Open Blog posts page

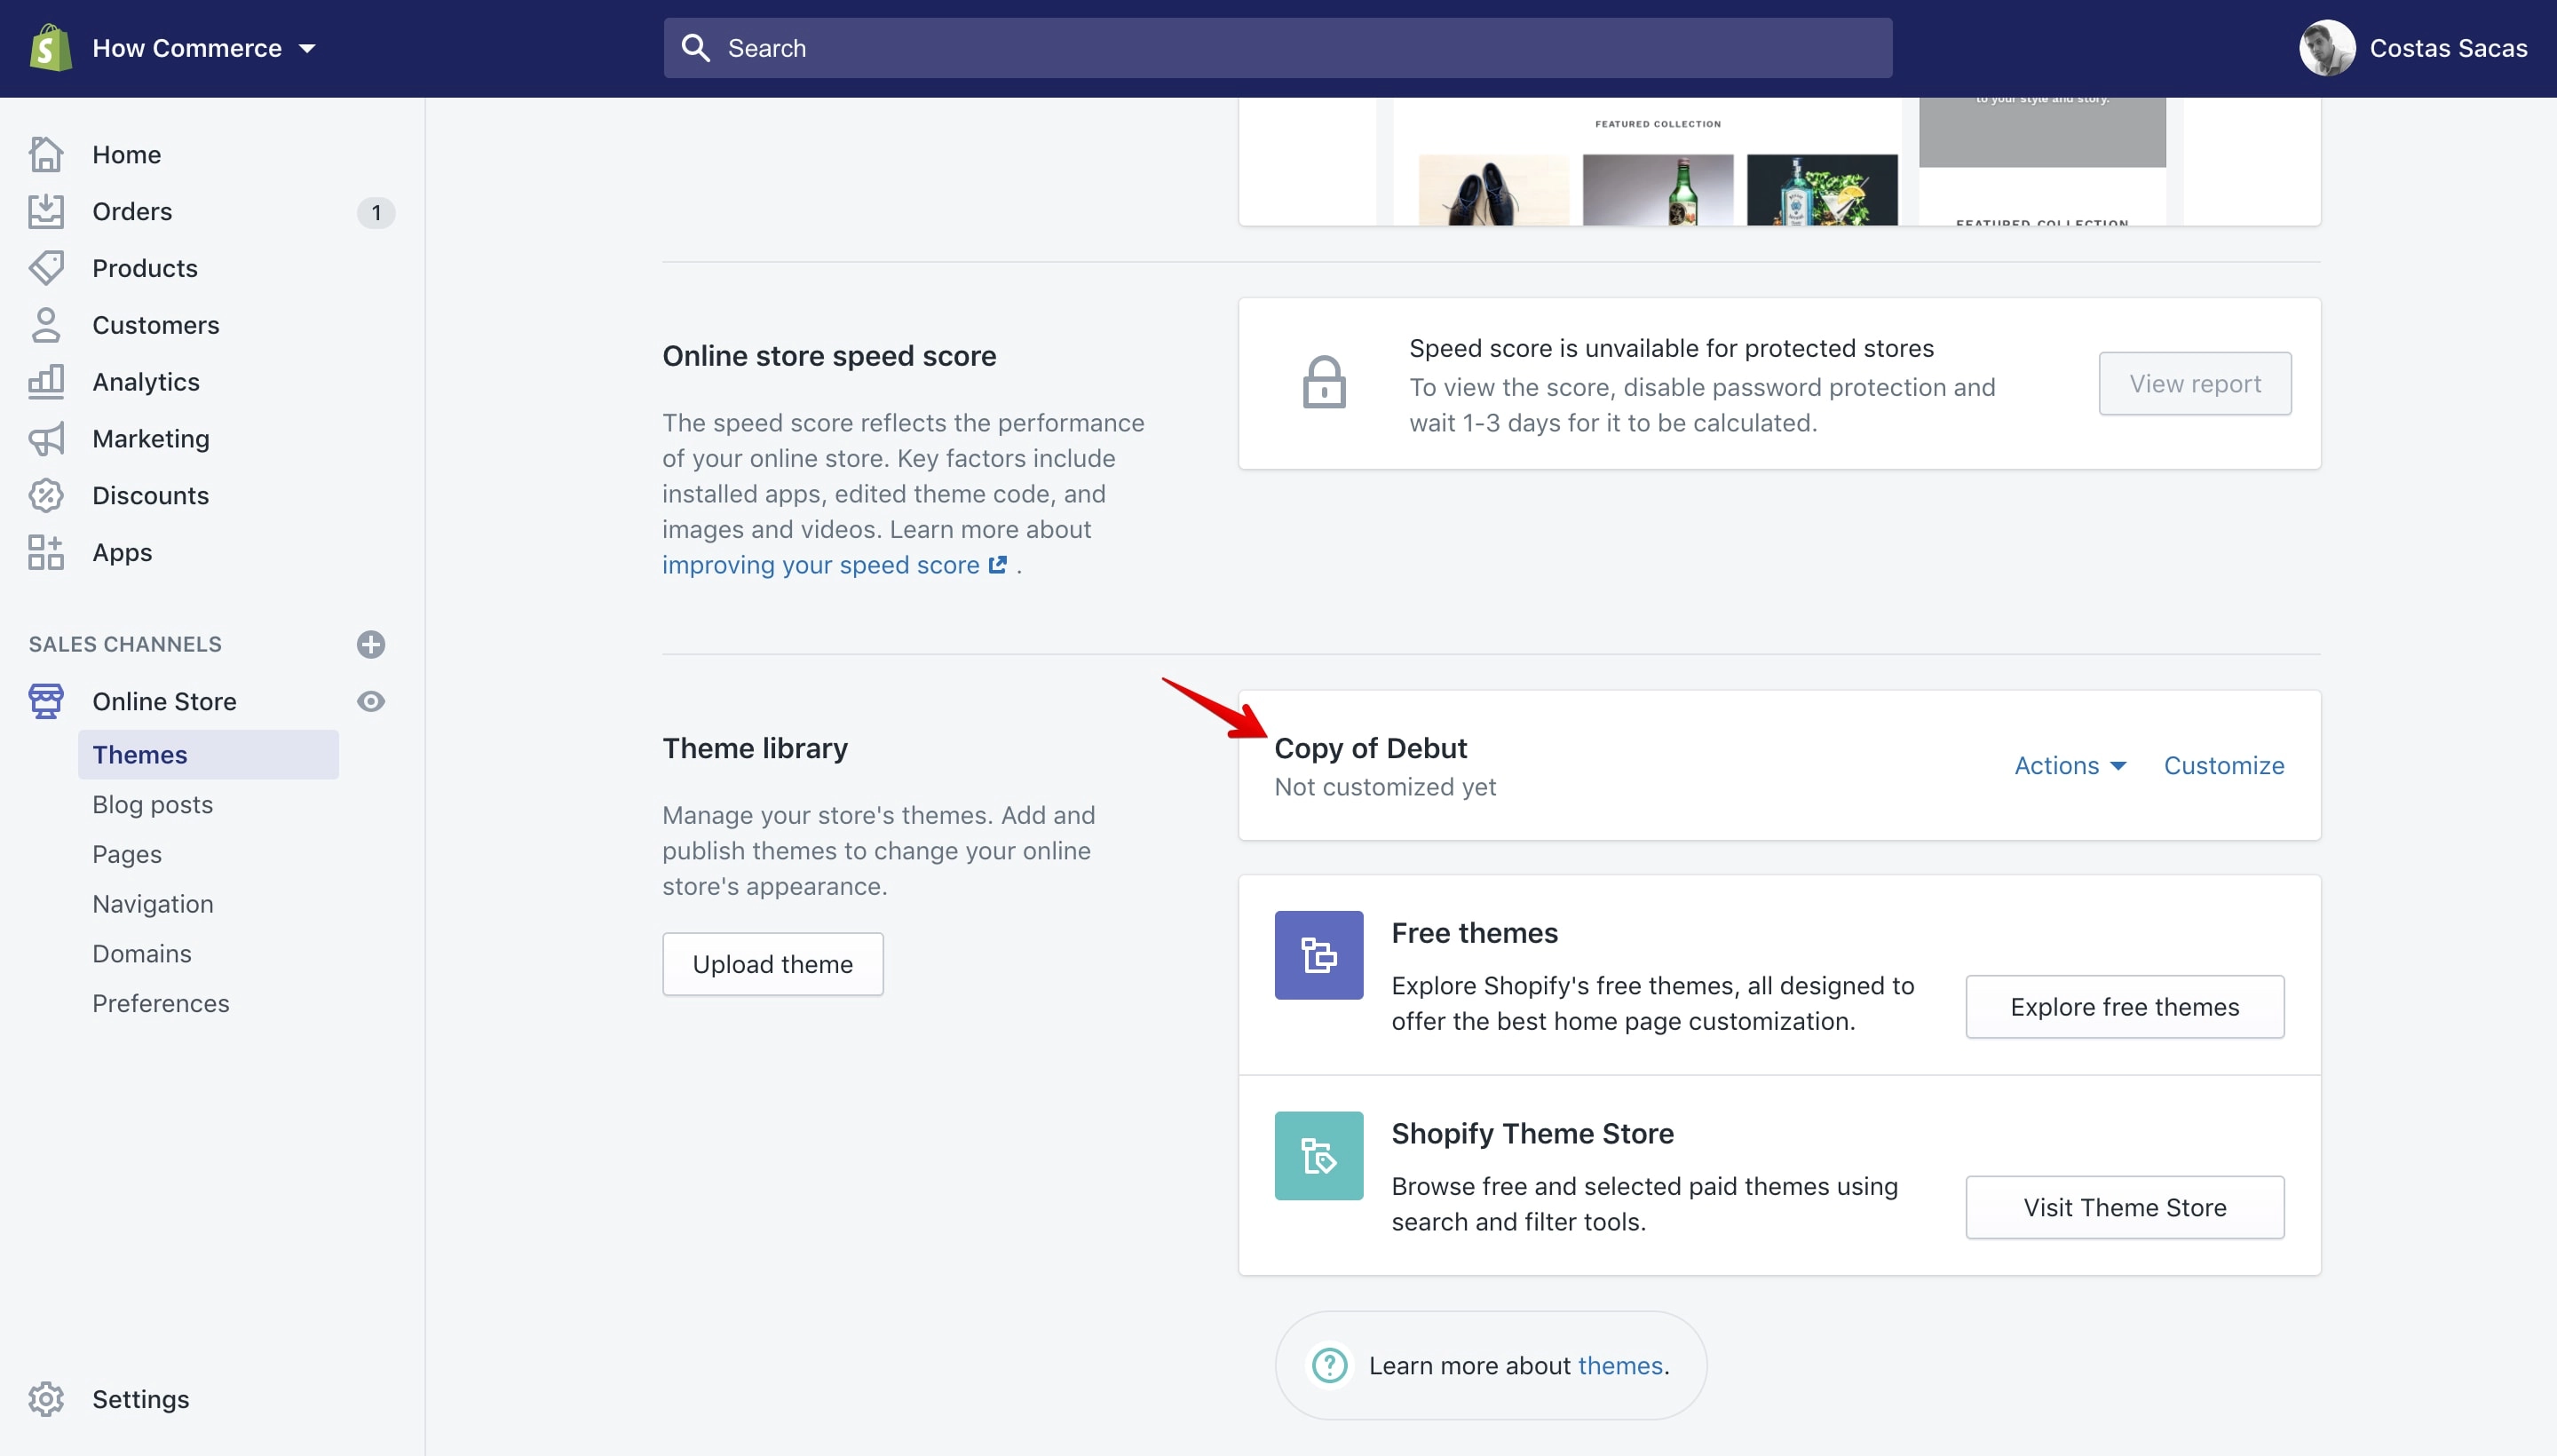tap(152, 804)
